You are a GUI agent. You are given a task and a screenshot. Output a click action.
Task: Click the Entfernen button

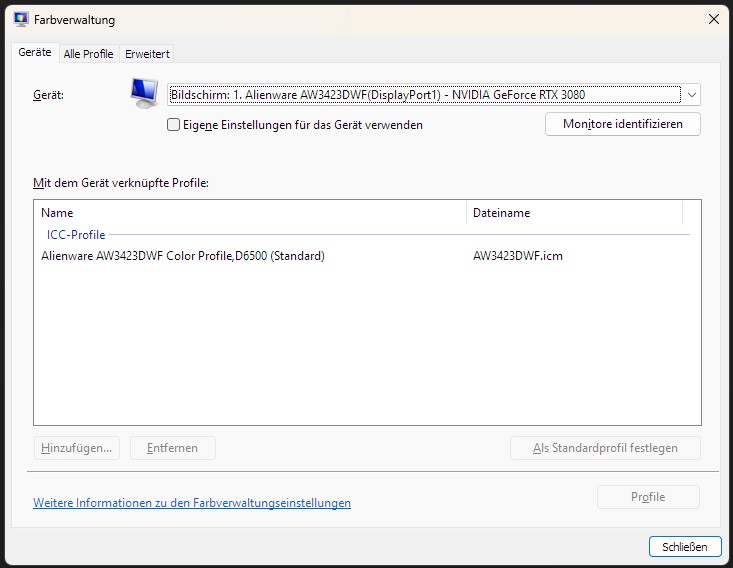172,448
